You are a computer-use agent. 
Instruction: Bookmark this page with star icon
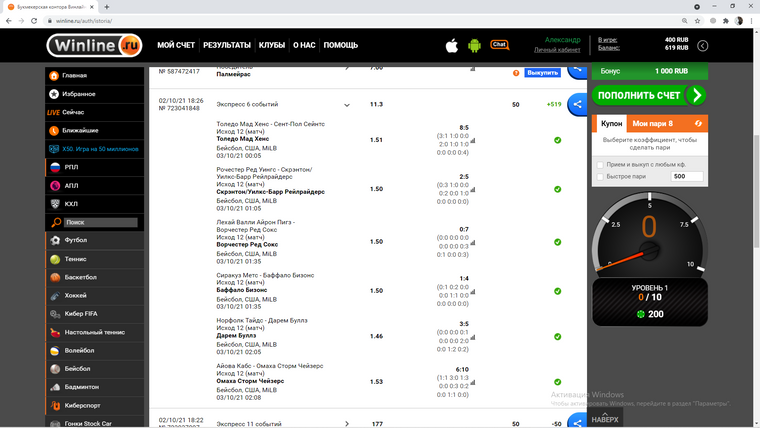pos(697,21)
